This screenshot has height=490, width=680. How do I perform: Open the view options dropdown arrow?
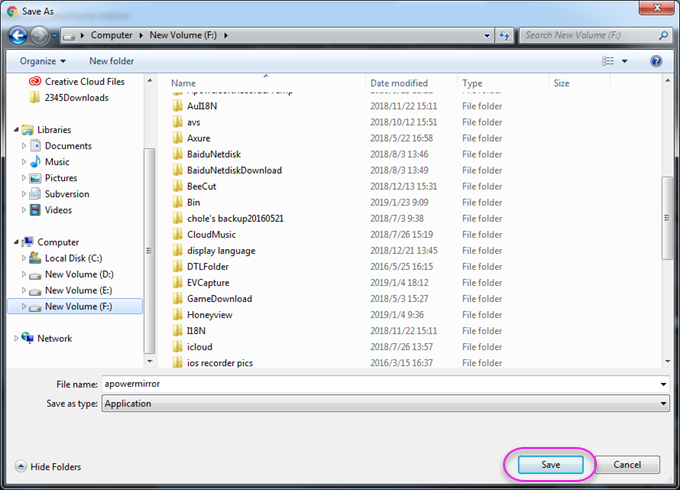(x=625, y=61)
